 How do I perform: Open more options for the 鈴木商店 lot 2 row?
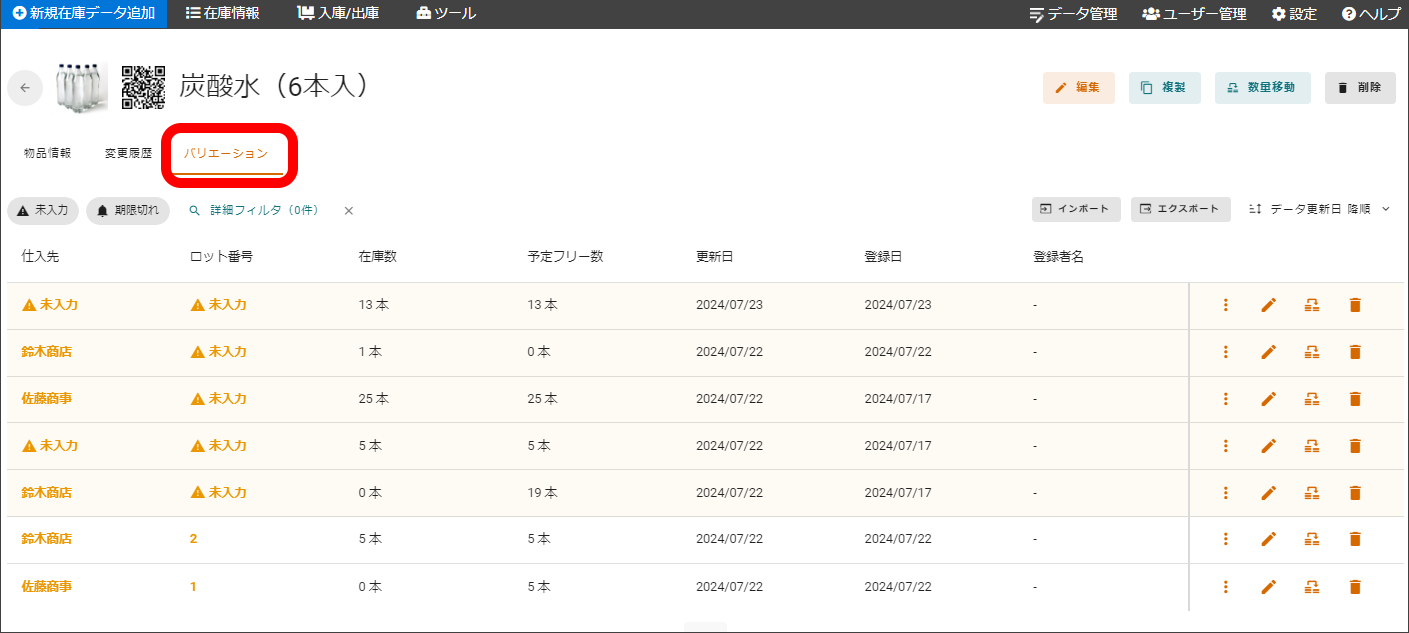coord(1225,539)
